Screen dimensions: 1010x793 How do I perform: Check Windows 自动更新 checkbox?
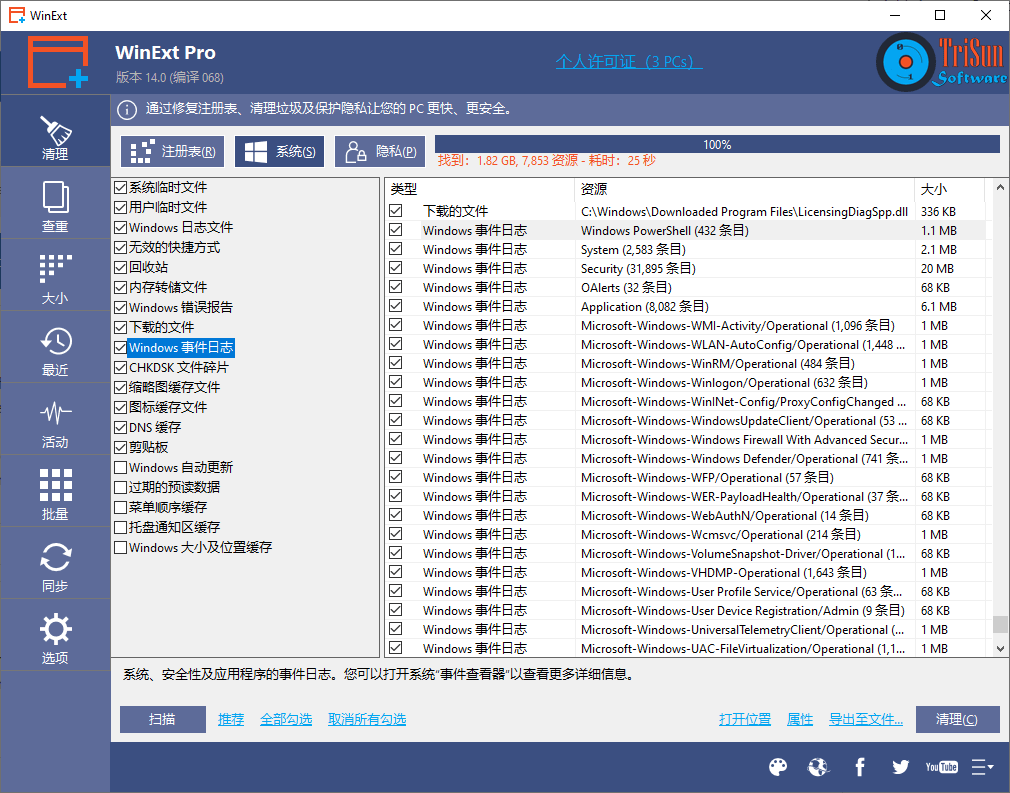[x=120, y=467]
